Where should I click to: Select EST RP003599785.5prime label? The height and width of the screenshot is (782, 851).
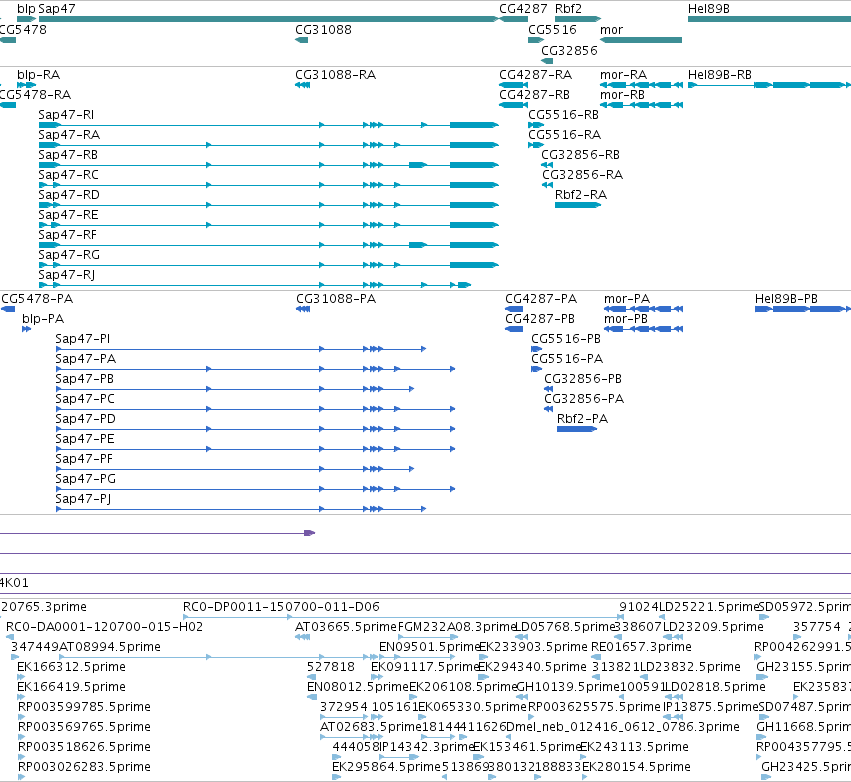click(84, 707)
